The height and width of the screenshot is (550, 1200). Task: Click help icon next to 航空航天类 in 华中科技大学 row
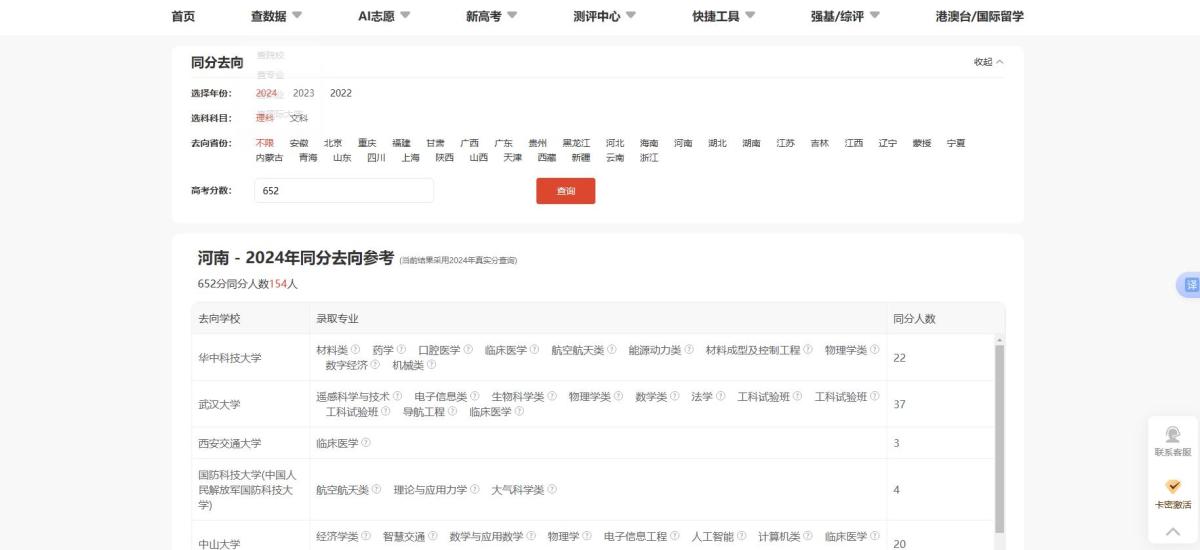click(612, 350)
